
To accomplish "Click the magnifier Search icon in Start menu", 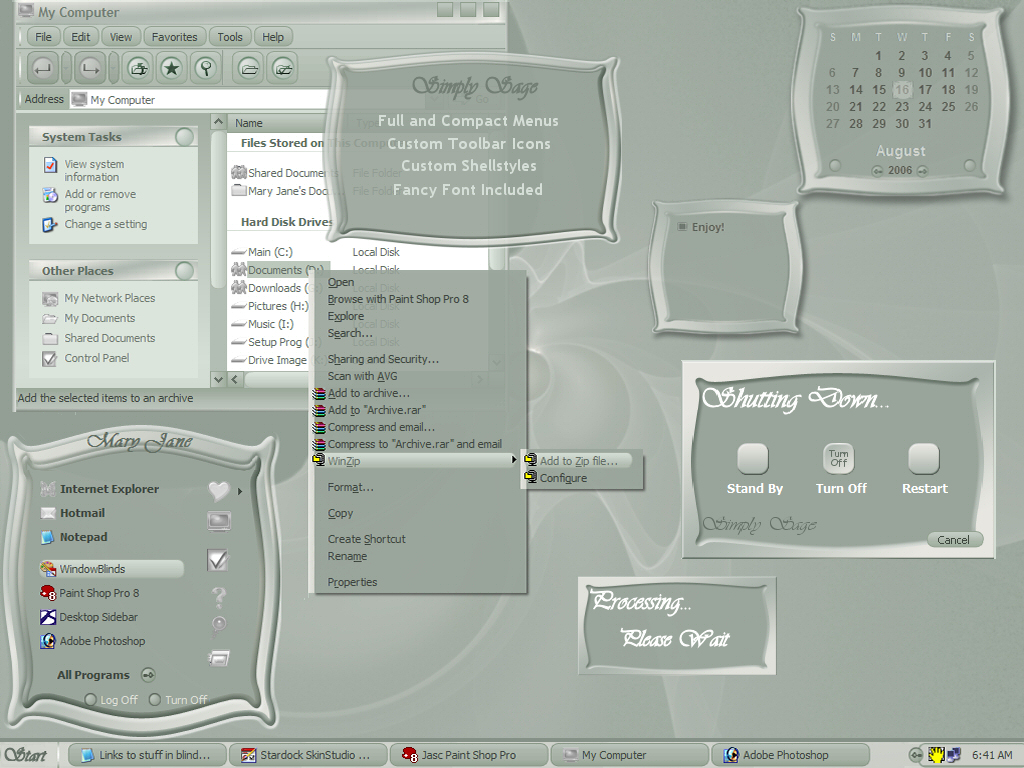I will [219, 625].
